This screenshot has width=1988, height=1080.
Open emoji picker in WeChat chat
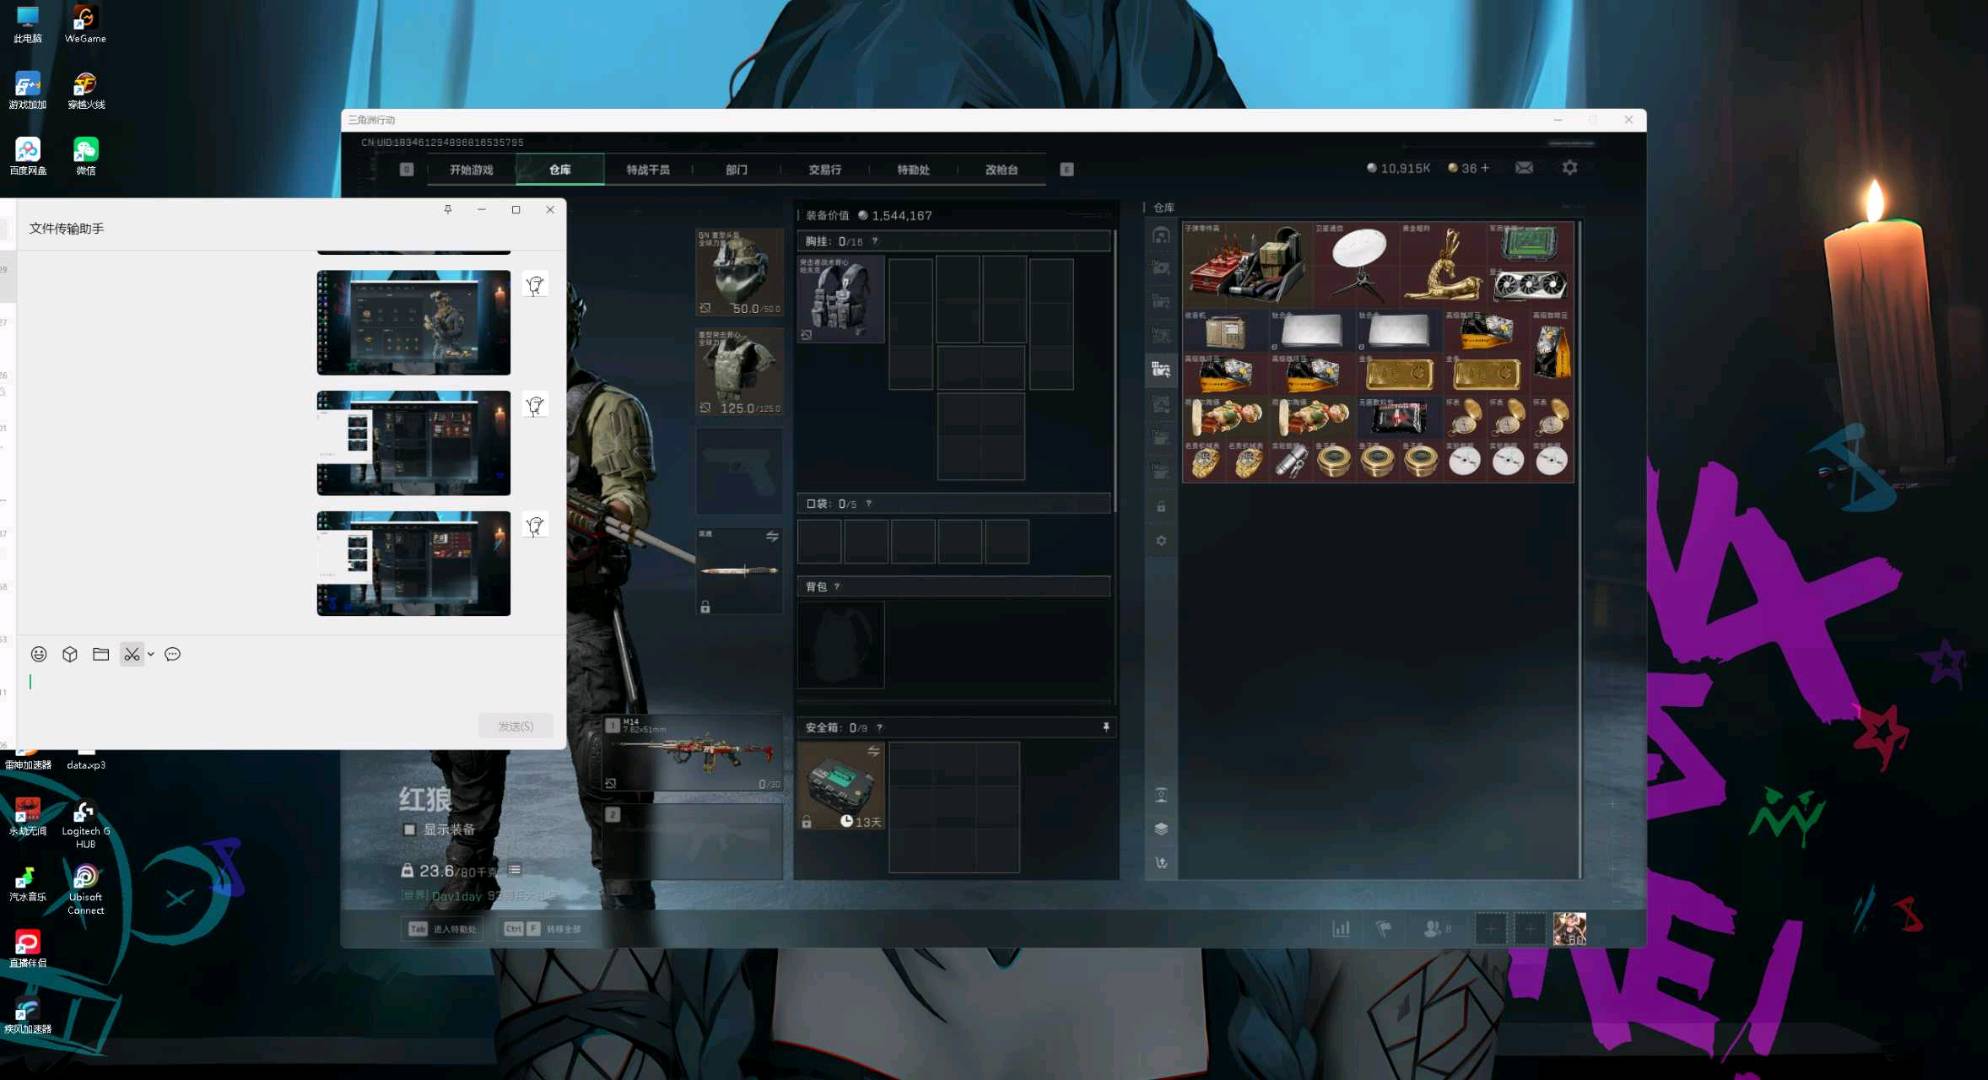(x=39, y=654)
